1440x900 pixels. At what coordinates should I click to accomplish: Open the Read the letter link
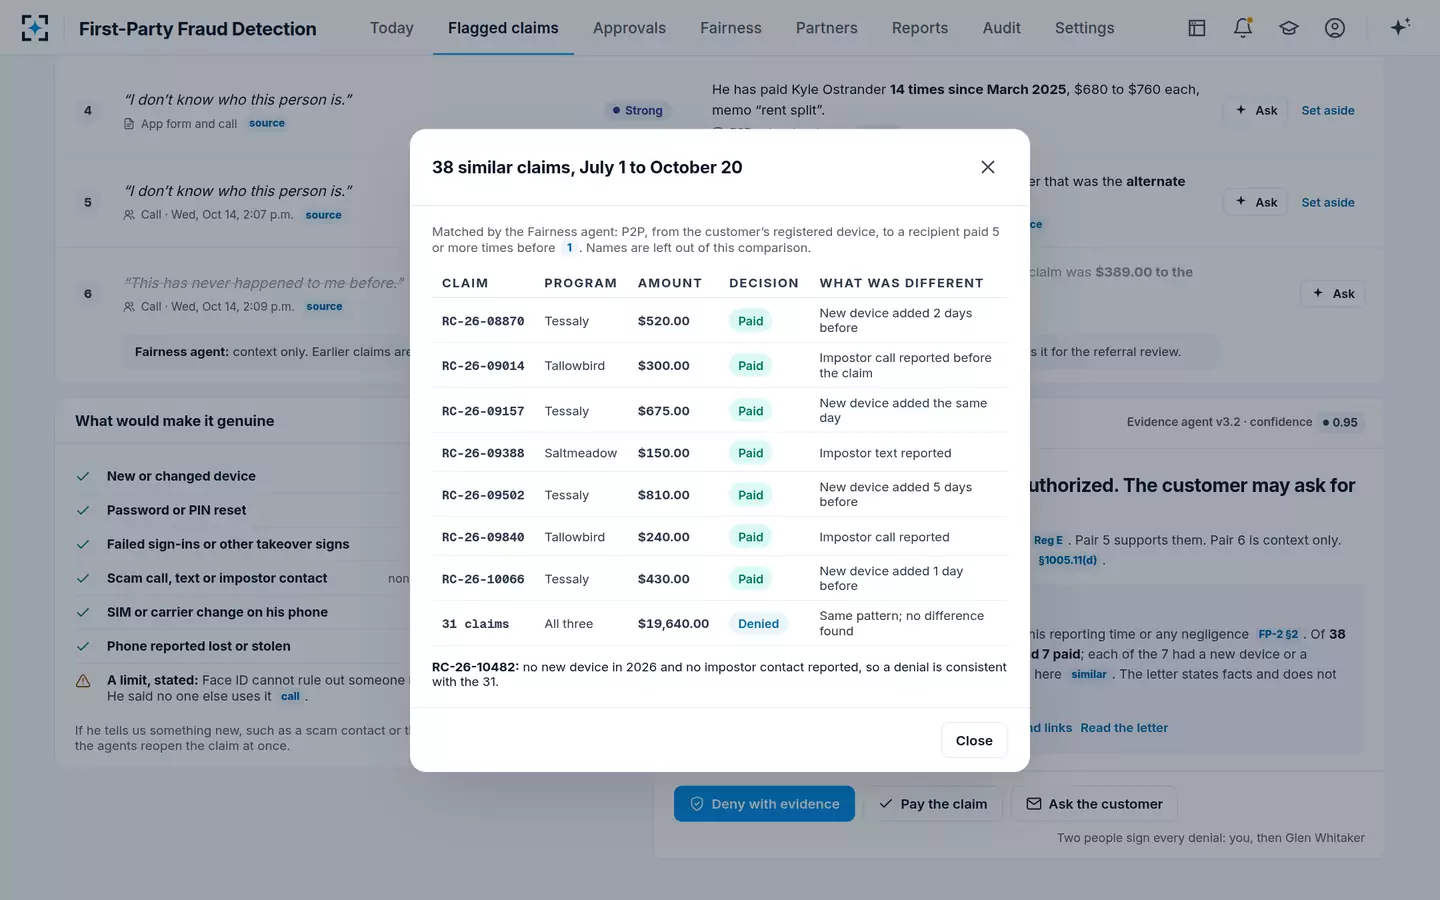click(1124, 728)
